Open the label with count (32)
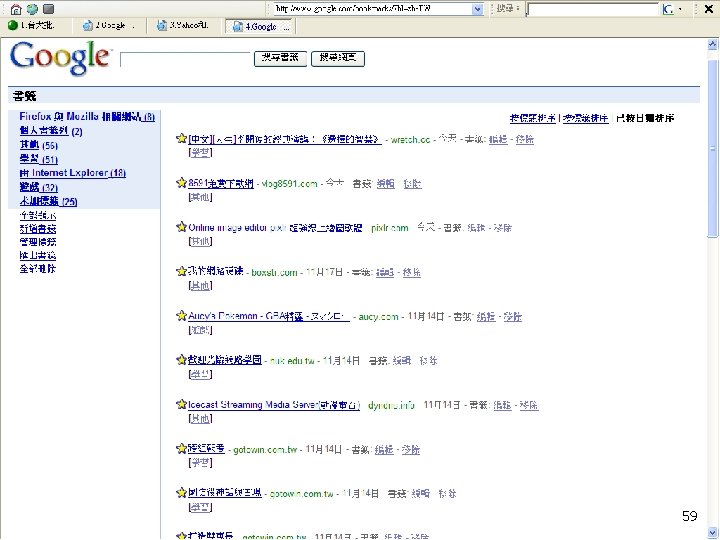 coord(39,187)
